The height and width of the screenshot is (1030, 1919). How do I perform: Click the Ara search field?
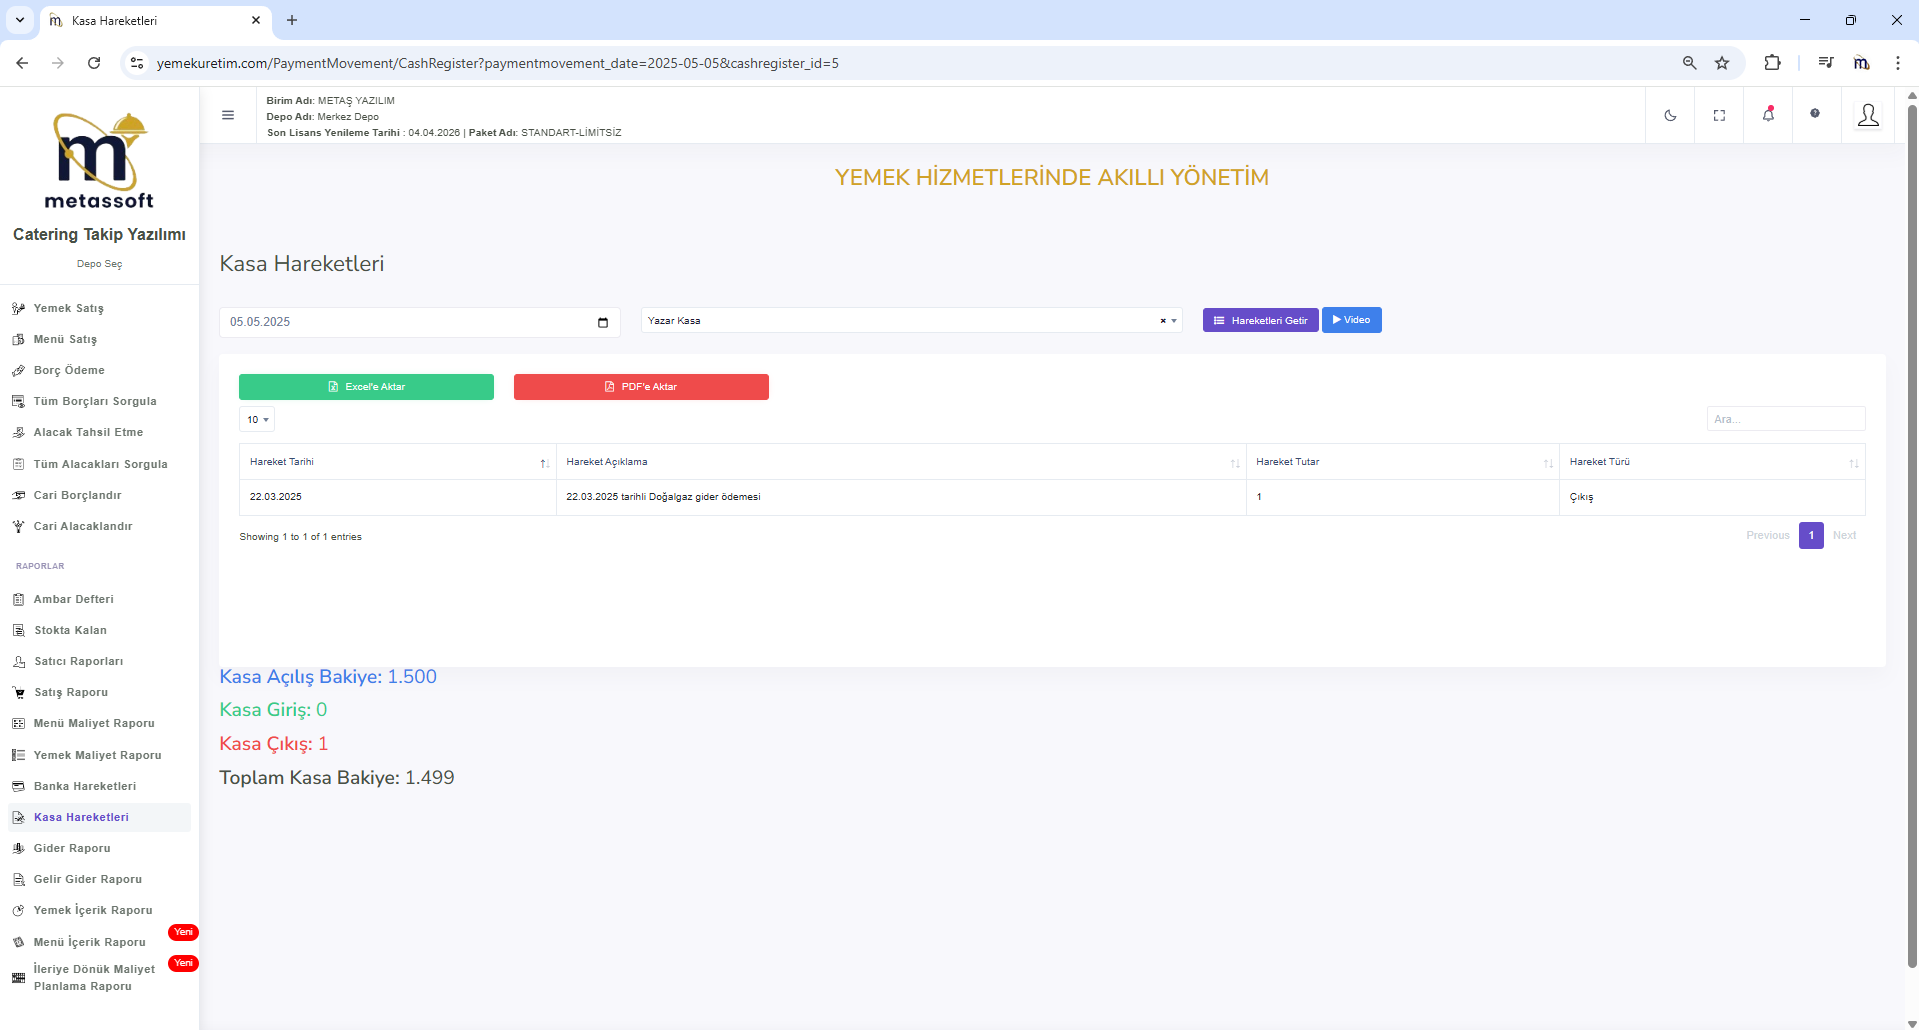click(1785, 419)
